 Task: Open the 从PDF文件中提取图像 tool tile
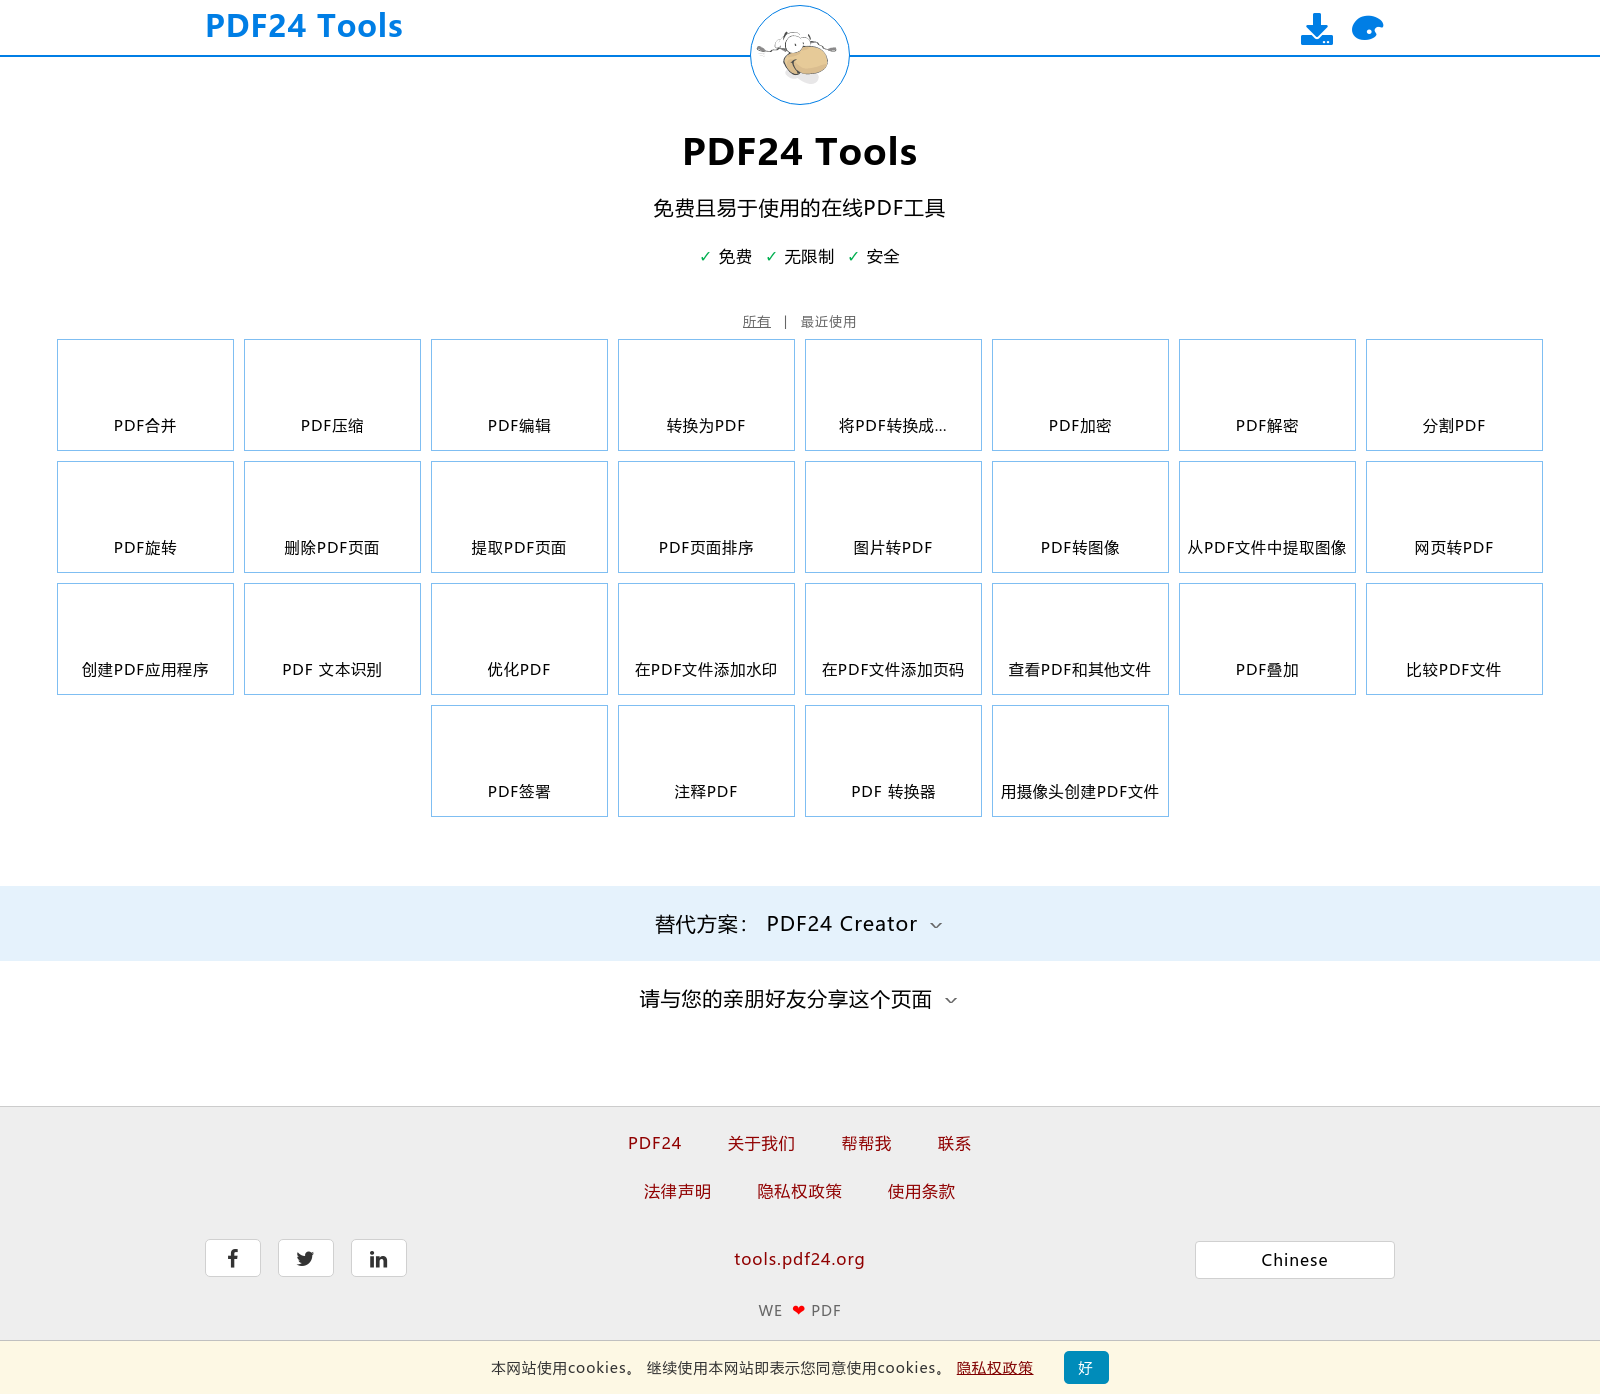click(x=1267, y=517)
